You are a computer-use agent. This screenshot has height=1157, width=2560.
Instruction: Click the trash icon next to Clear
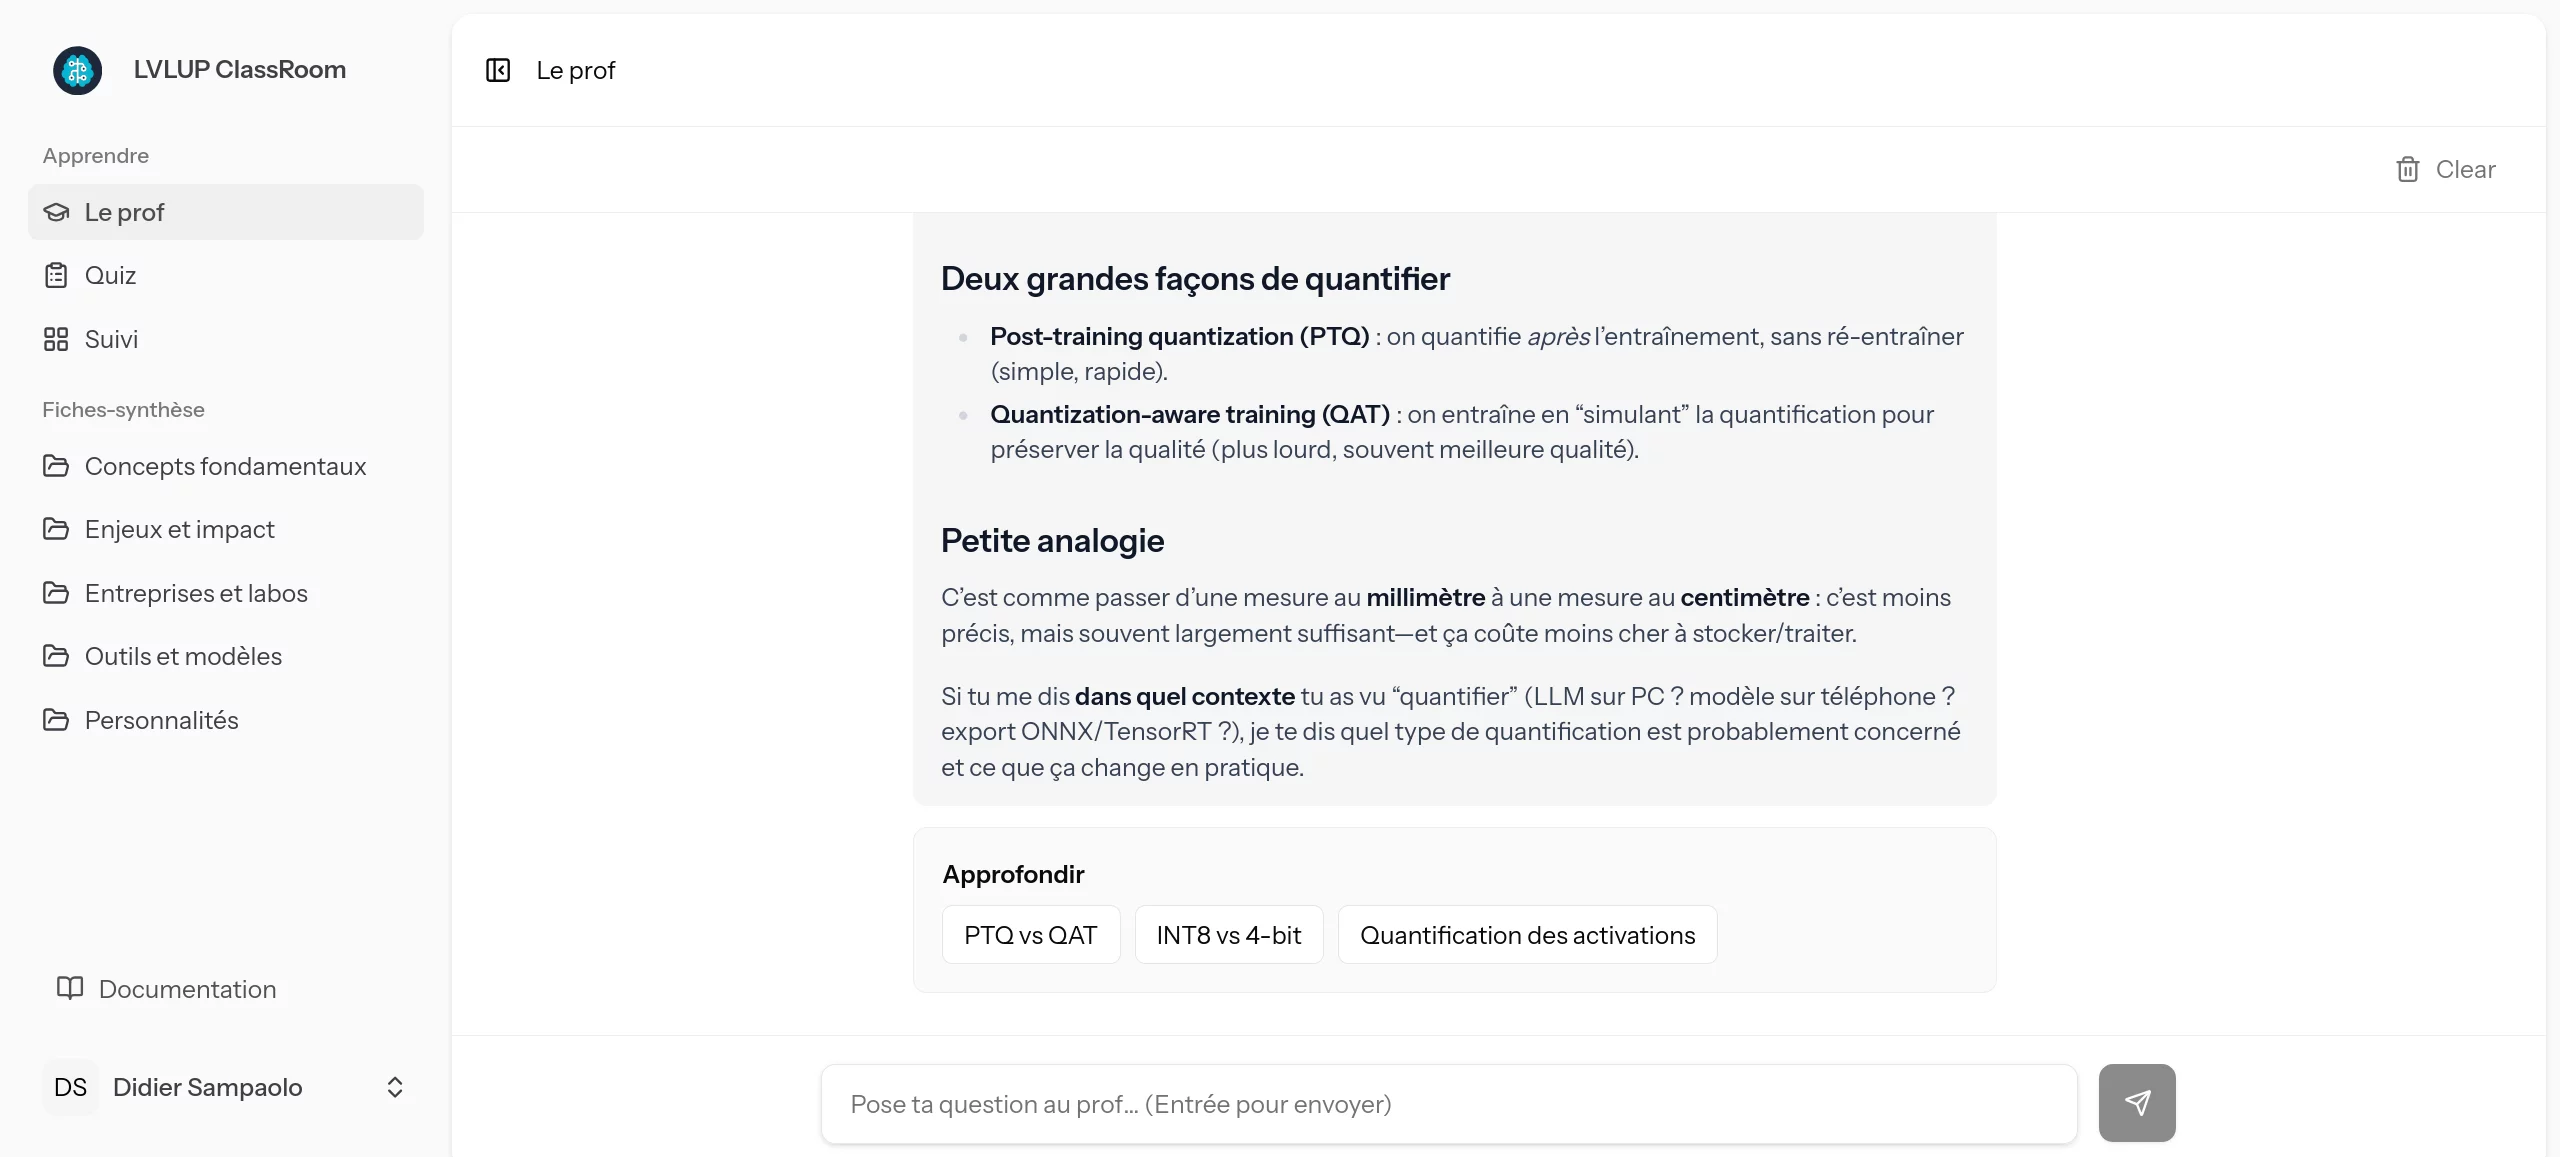point(2407,170)
